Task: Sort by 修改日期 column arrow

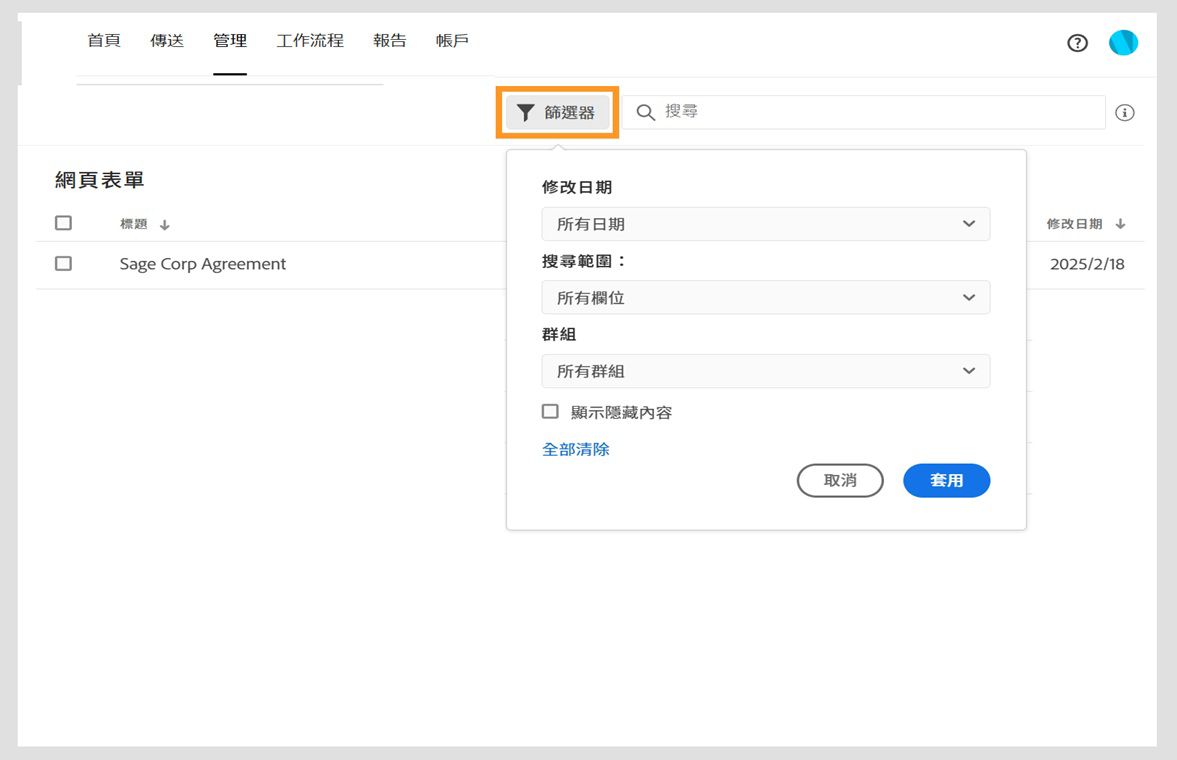Action: (x=1120, y=224)
